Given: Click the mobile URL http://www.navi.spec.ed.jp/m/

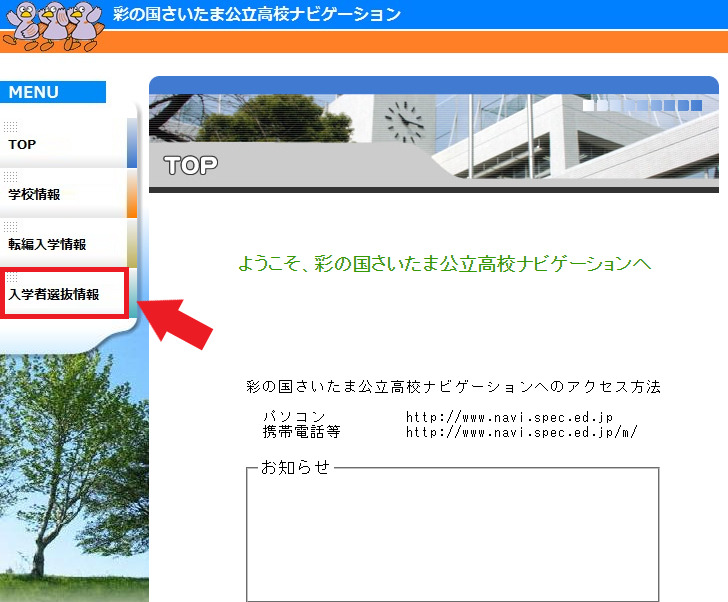Looking at the screenshot, I should coord(521,432).
